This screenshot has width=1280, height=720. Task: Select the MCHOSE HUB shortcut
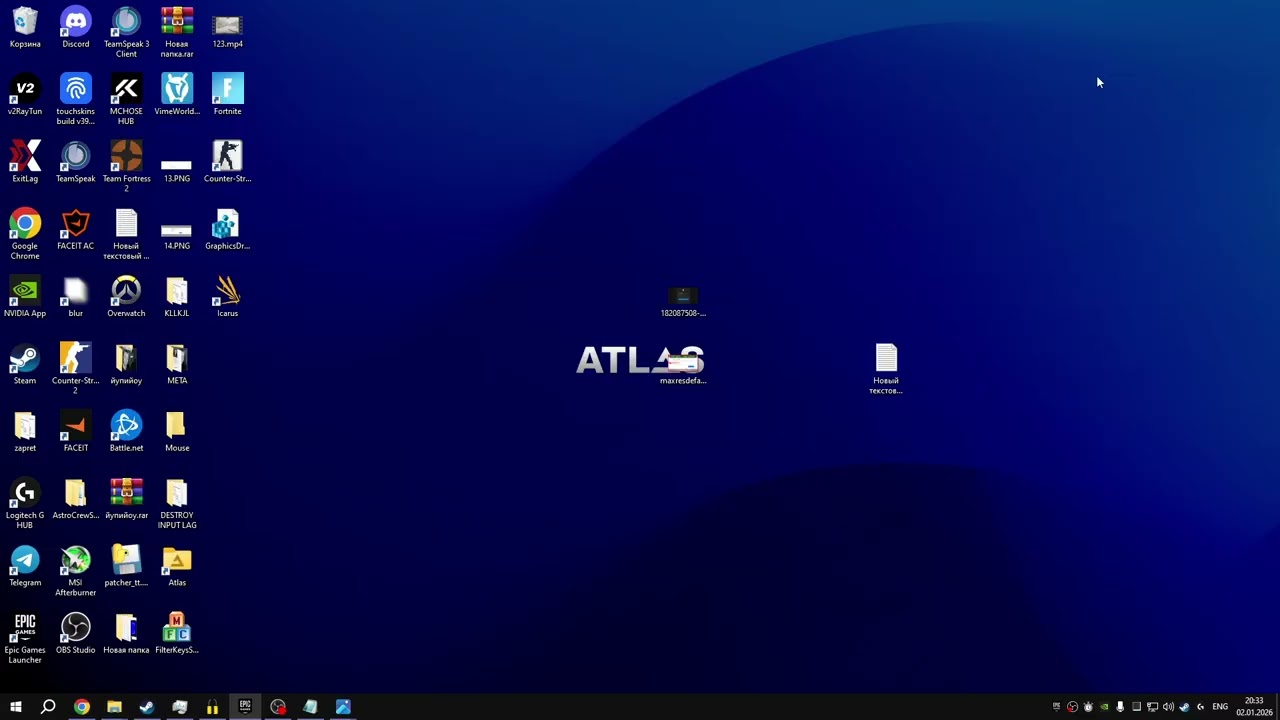point(126,100)
